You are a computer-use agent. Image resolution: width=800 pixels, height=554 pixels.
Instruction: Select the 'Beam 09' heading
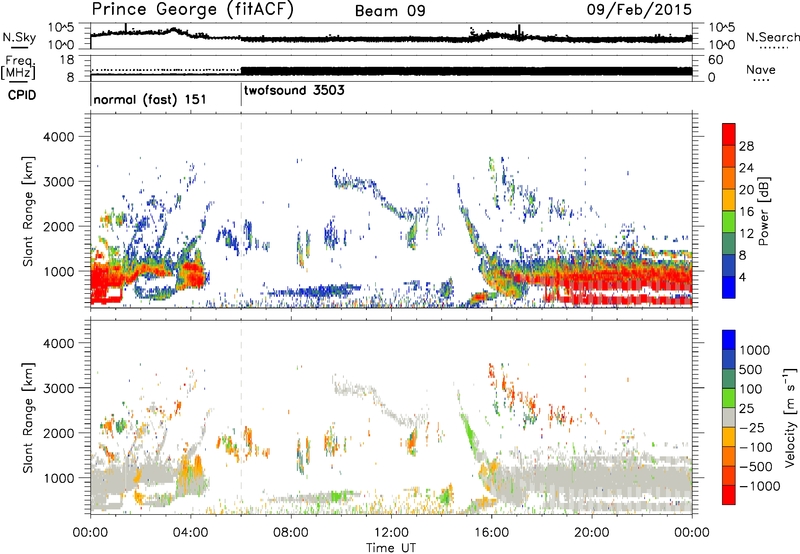click(x=390, y=11)
